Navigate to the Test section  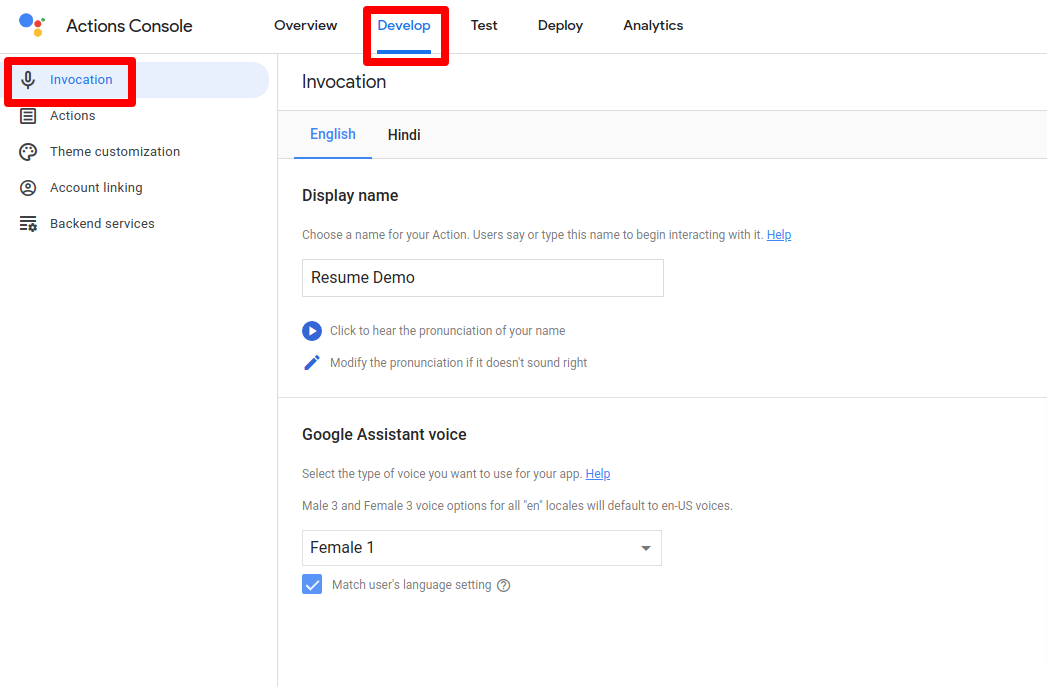(484, 25)
